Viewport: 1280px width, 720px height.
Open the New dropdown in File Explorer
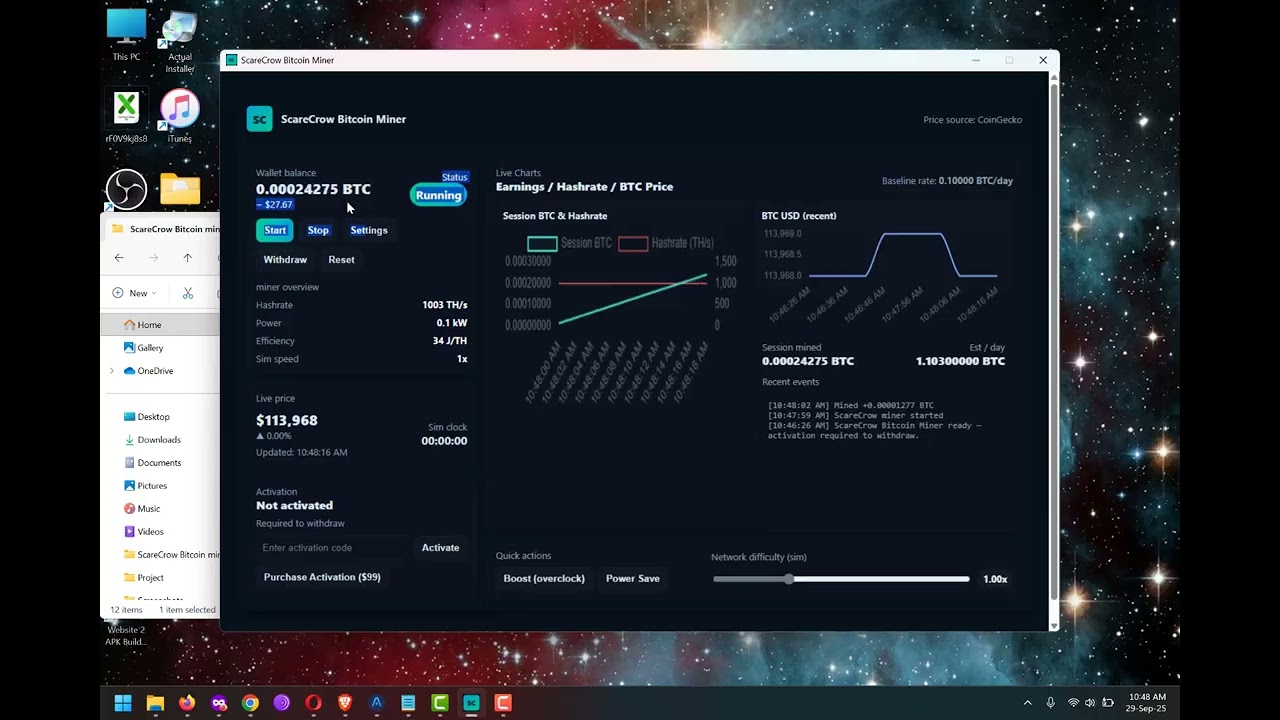click(x=137, y=293)
